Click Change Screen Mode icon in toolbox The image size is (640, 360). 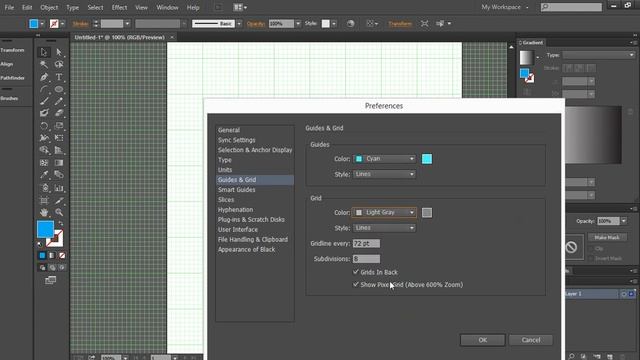point(51,280)
